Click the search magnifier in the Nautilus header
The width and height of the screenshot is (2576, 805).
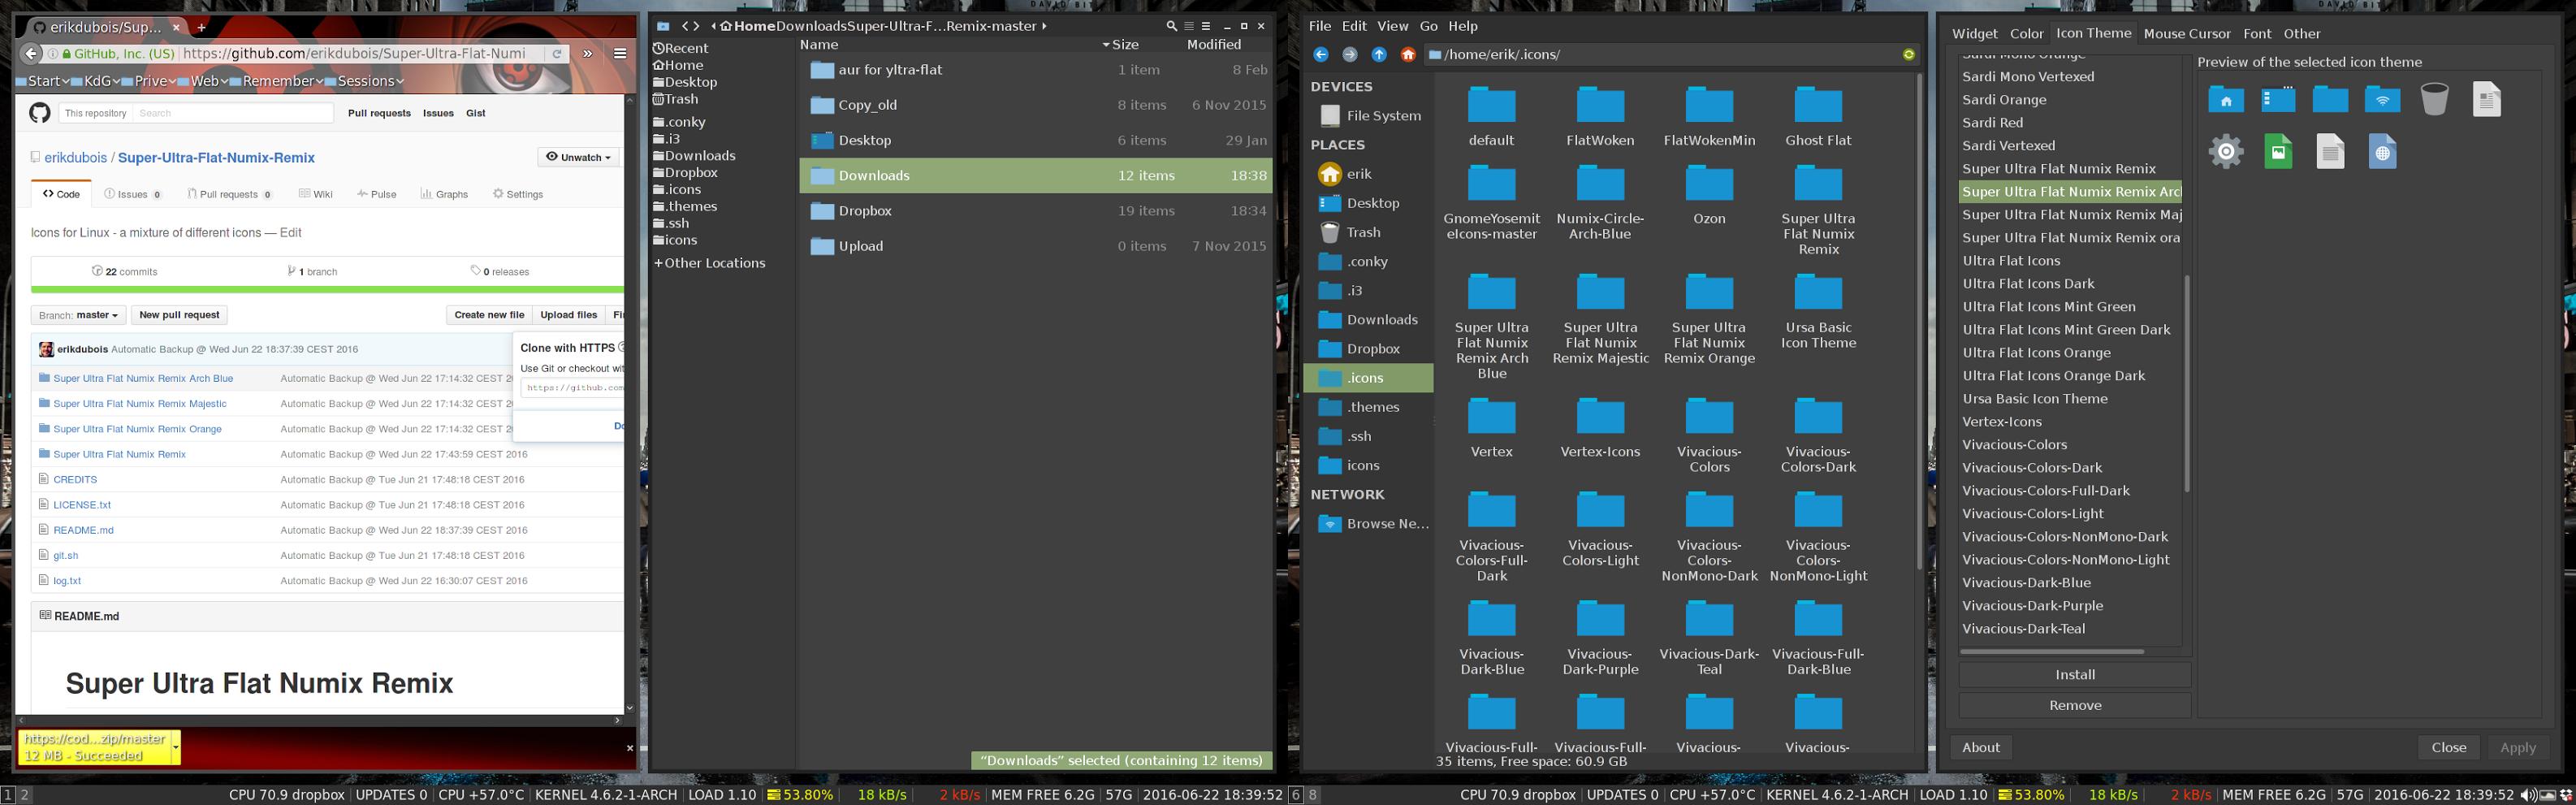point(1171,26)
